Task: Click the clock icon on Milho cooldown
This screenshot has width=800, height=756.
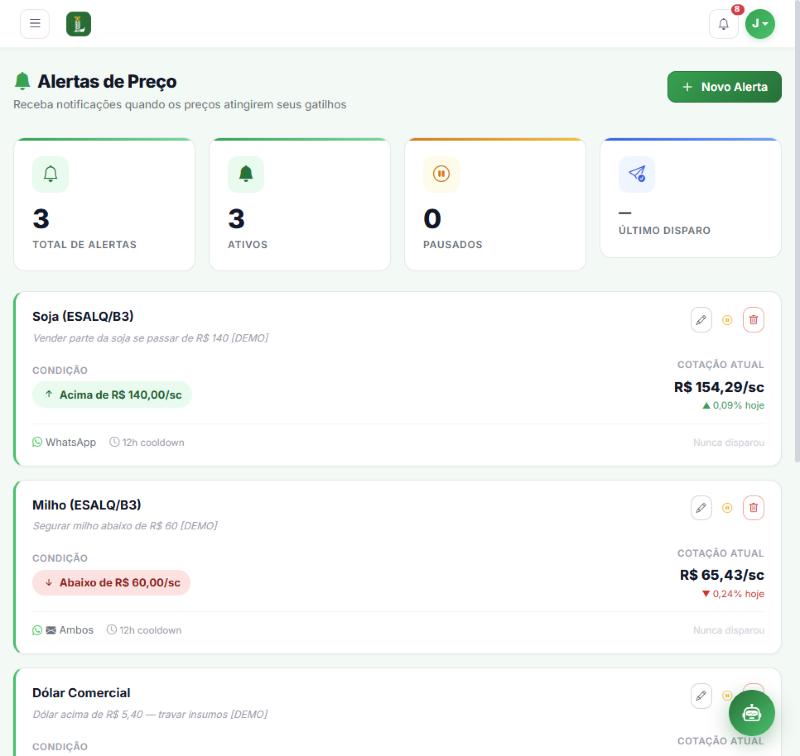Action: coord(111,630)
